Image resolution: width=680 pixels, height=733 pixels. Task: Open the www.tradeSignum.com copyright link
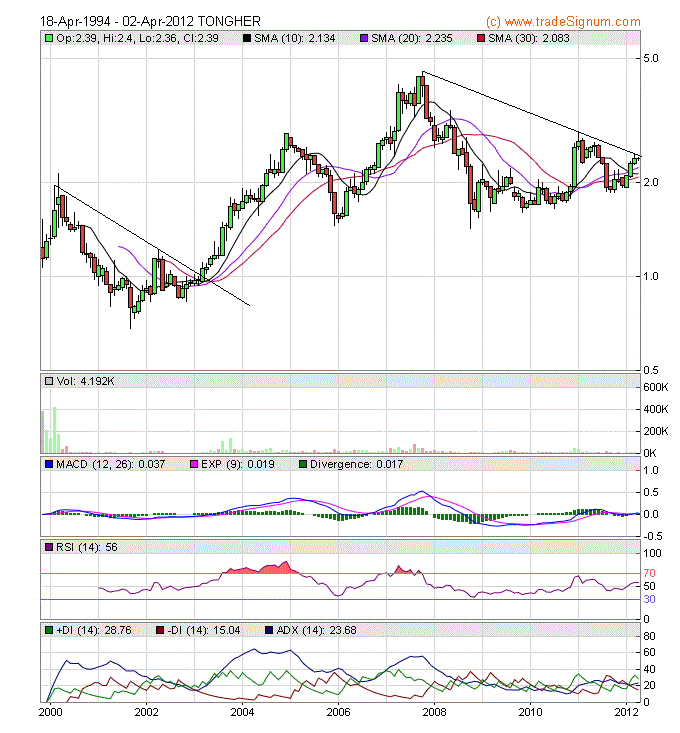coord(563,22)
